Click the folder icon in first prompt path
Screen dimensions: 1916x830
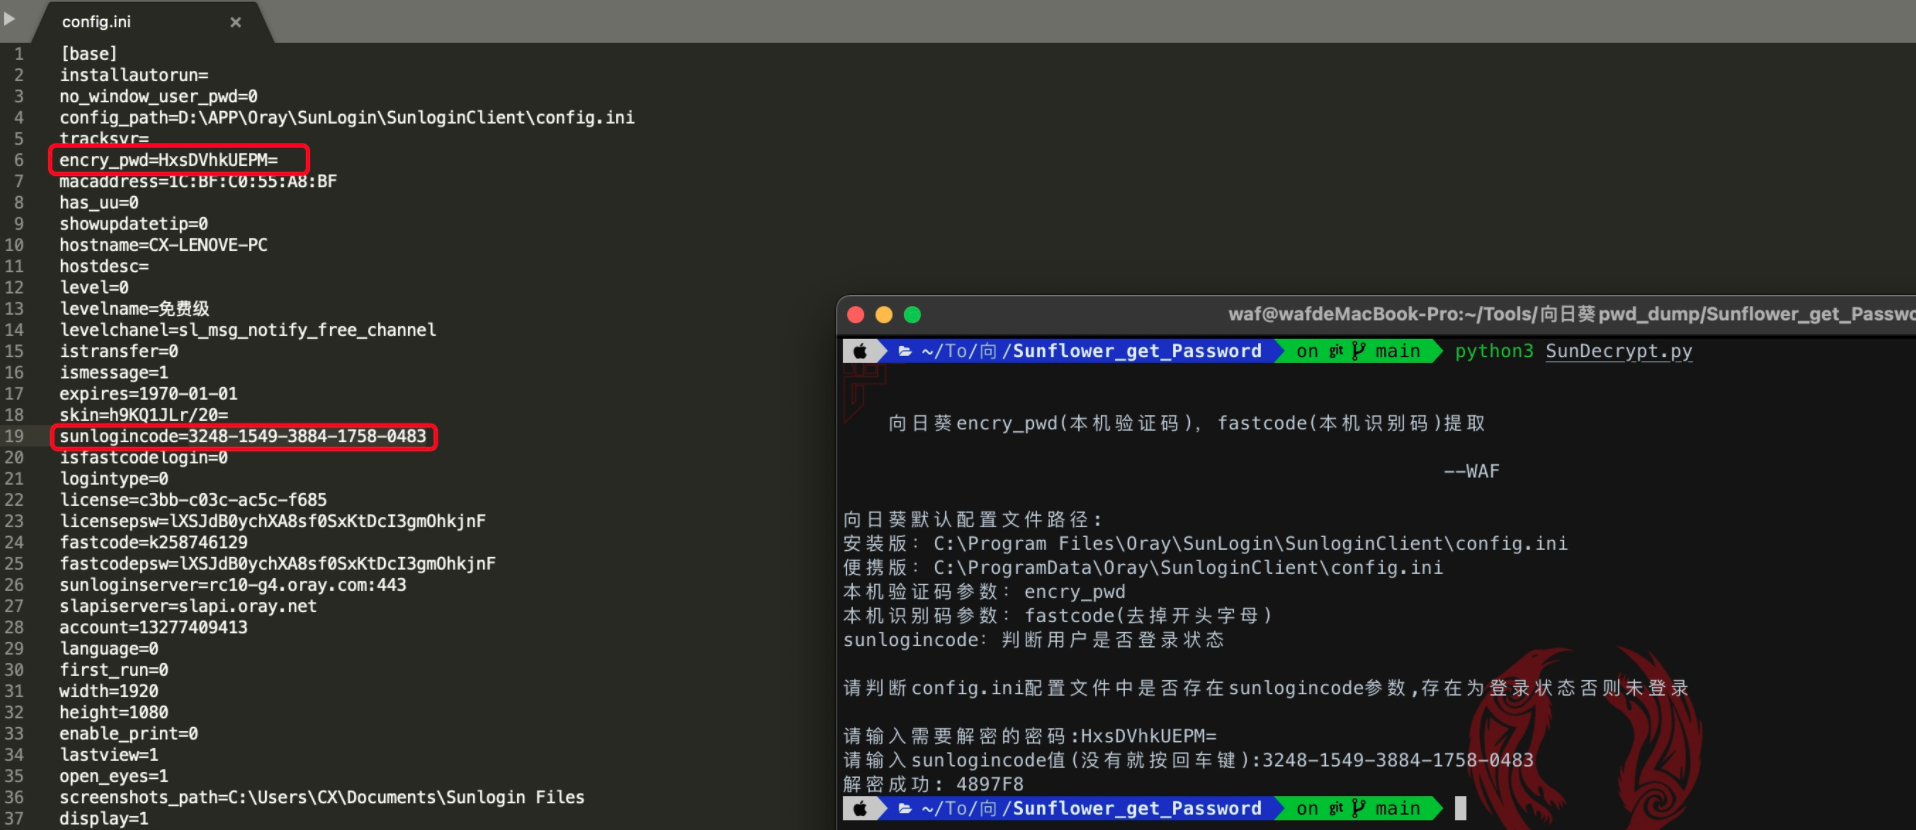905,351
